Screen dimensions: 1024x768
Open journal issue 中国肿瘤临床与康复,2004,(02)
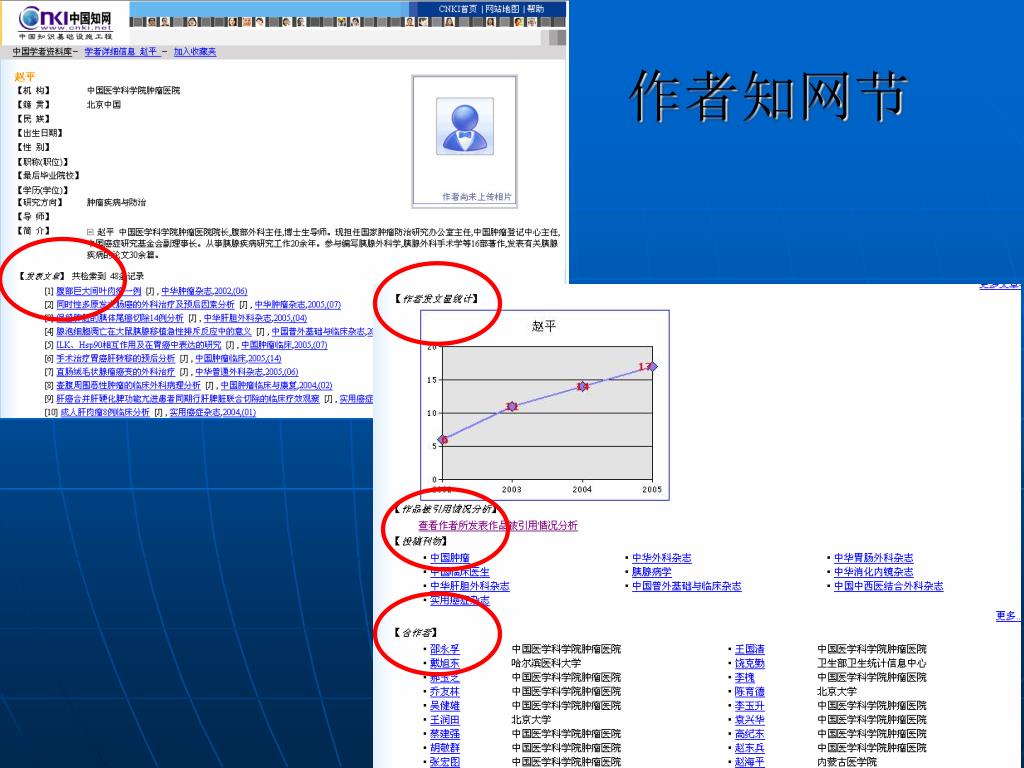point(276,385)
